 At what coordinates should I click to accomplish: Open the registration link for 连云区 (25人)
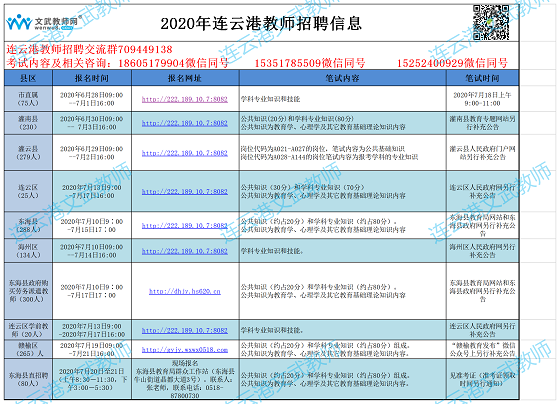(185, 191)
